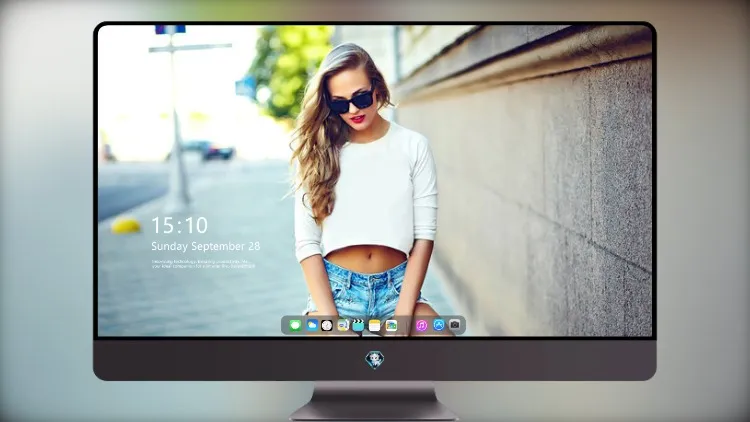The height and width of the screenshot is (422, 750).
Task: Launch the pink iTunes Music icon
Action: [421, 325]
